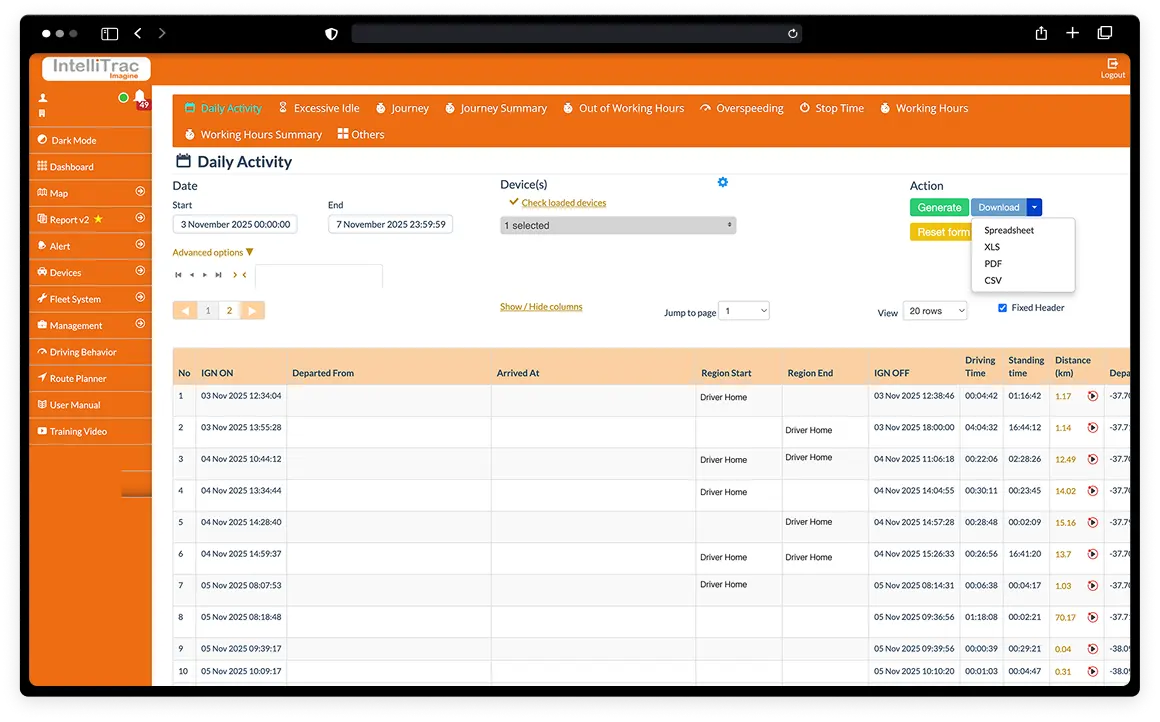Toggle the Fixed Header checkbox

[x=1003, y=308]
